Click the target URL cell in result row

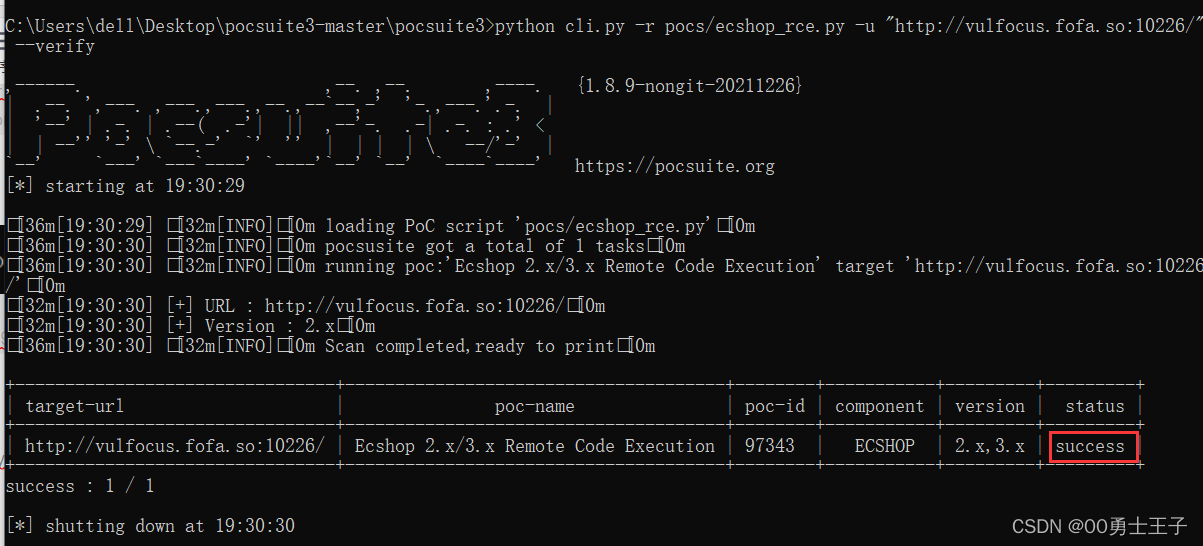pos(175,446)
